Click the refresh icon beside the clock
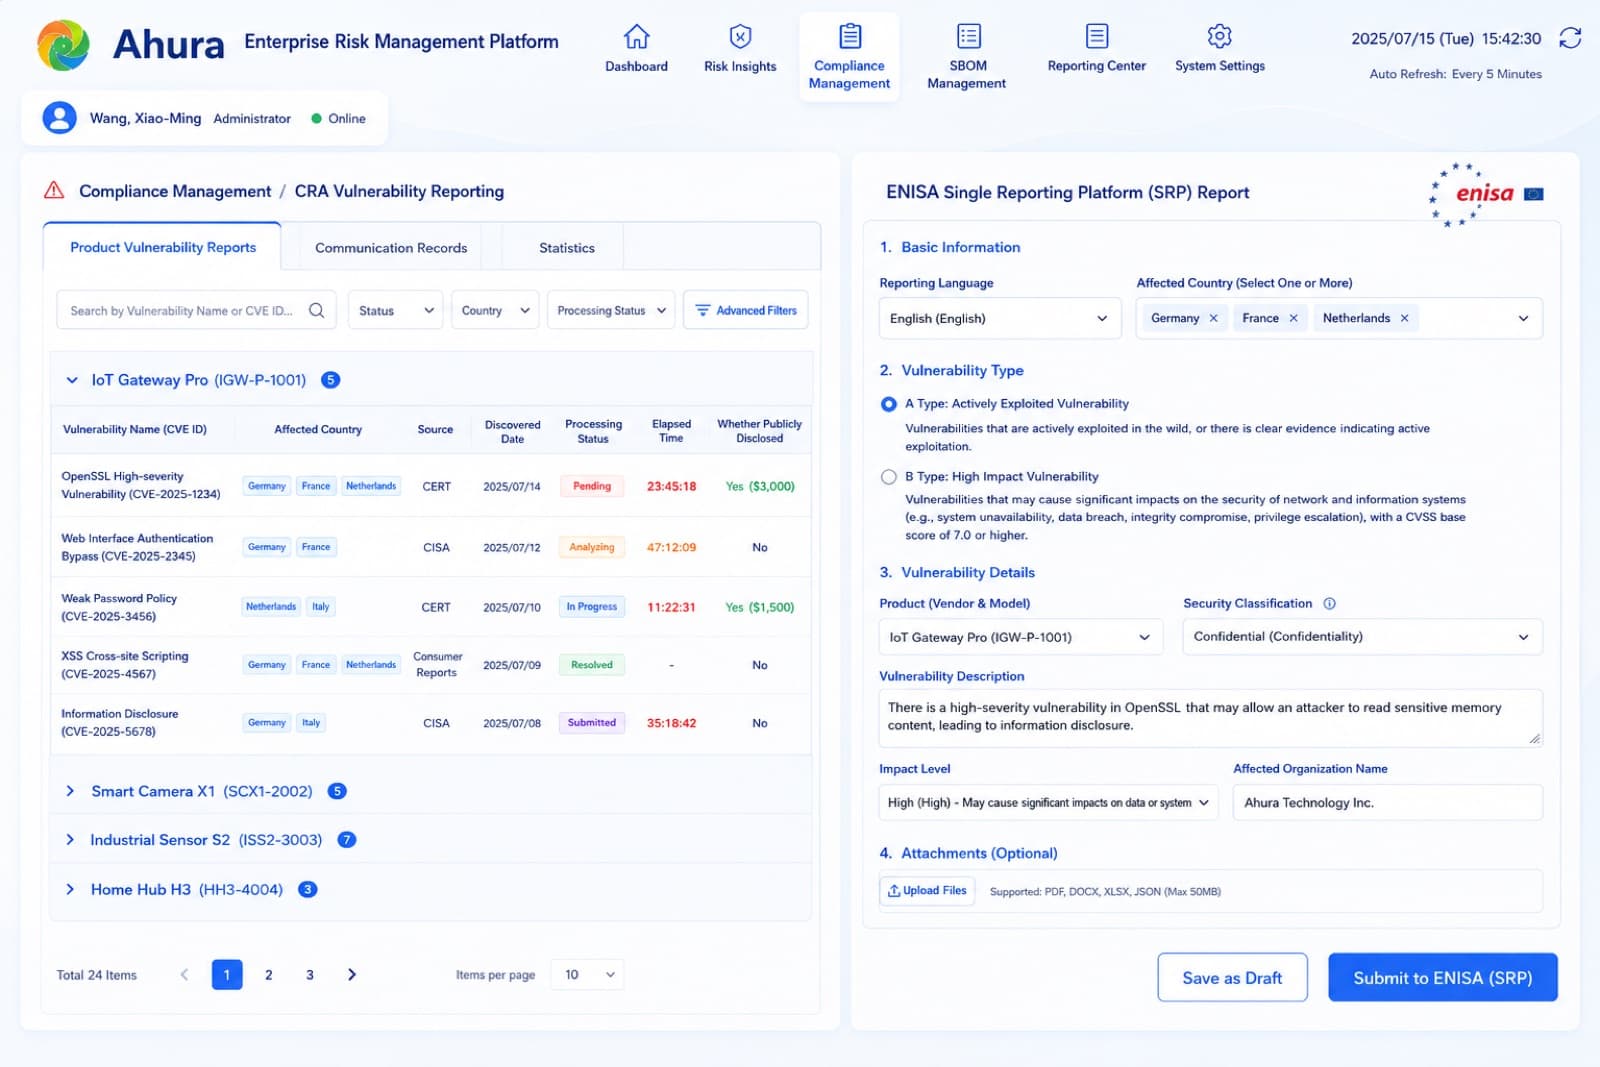The image size is (1600, 1067). tap(1570, 38)
